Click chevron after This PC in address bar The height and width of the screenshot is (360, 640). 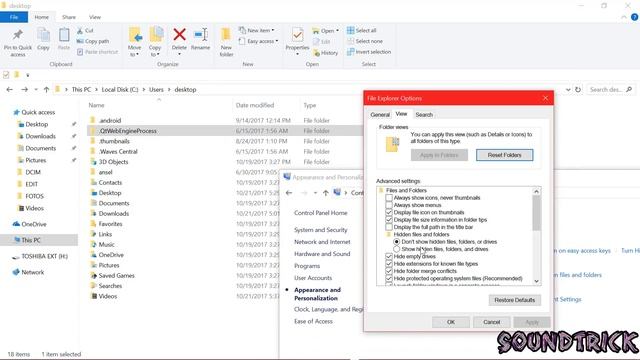[96, 89]
